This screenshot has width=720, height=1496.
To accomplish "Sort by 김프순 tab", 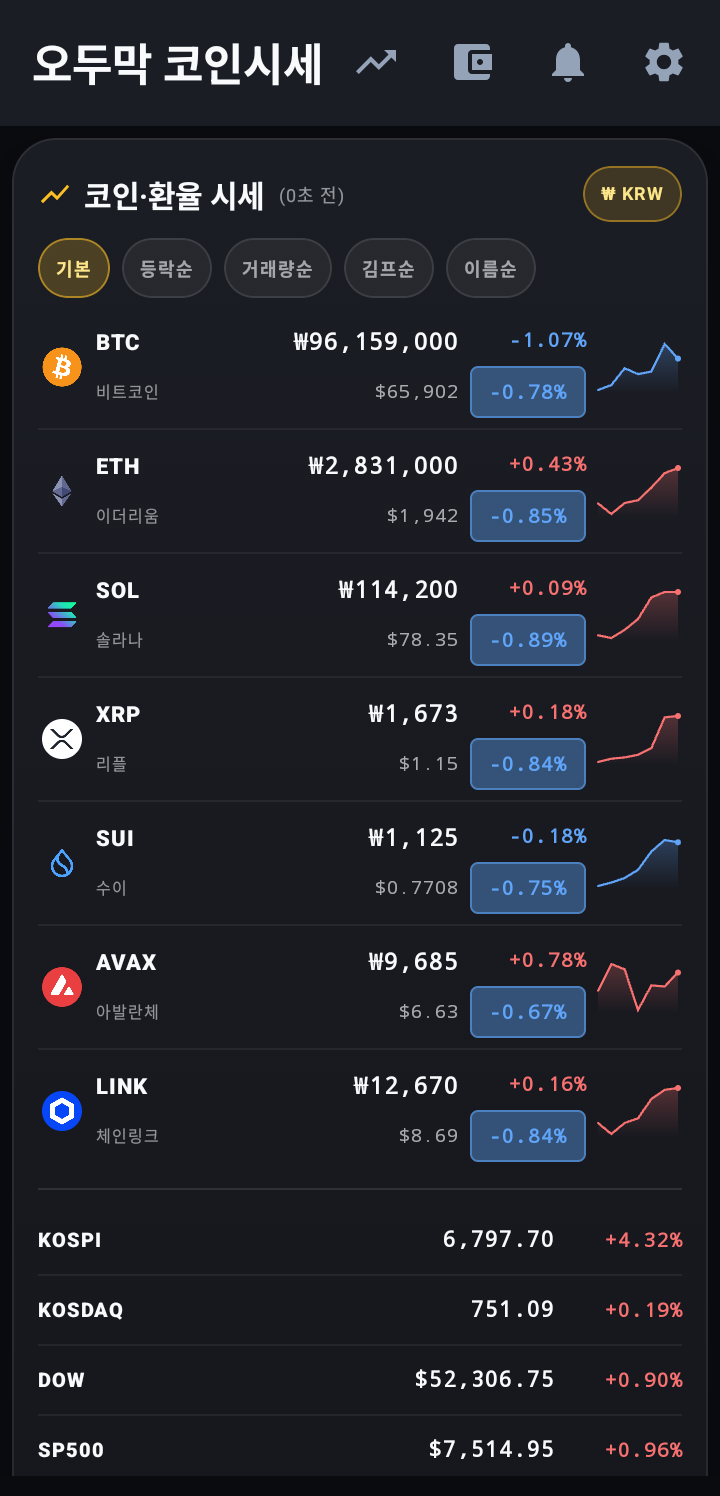I will pos(388,268).
